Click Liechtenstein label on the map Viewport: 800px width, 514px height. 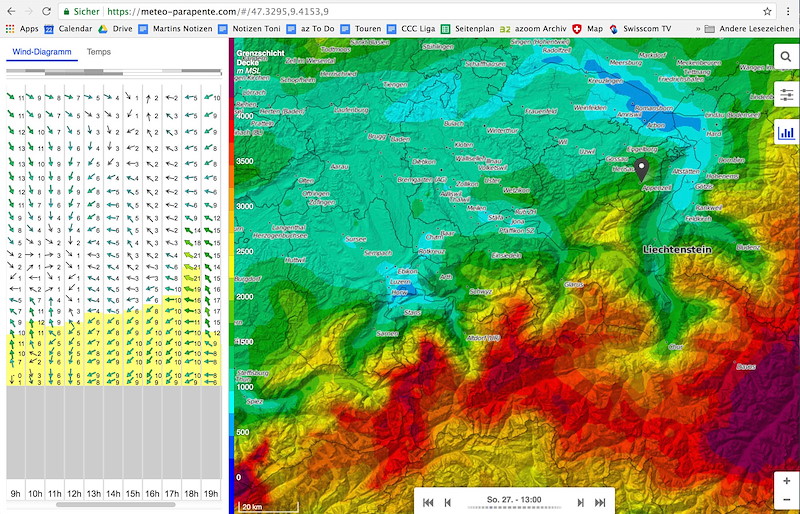tap(677, 250)
